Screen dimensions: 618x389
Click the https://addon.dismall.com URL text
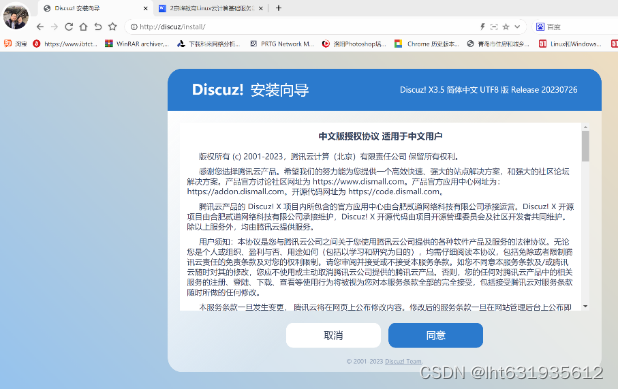click(236, 192)
